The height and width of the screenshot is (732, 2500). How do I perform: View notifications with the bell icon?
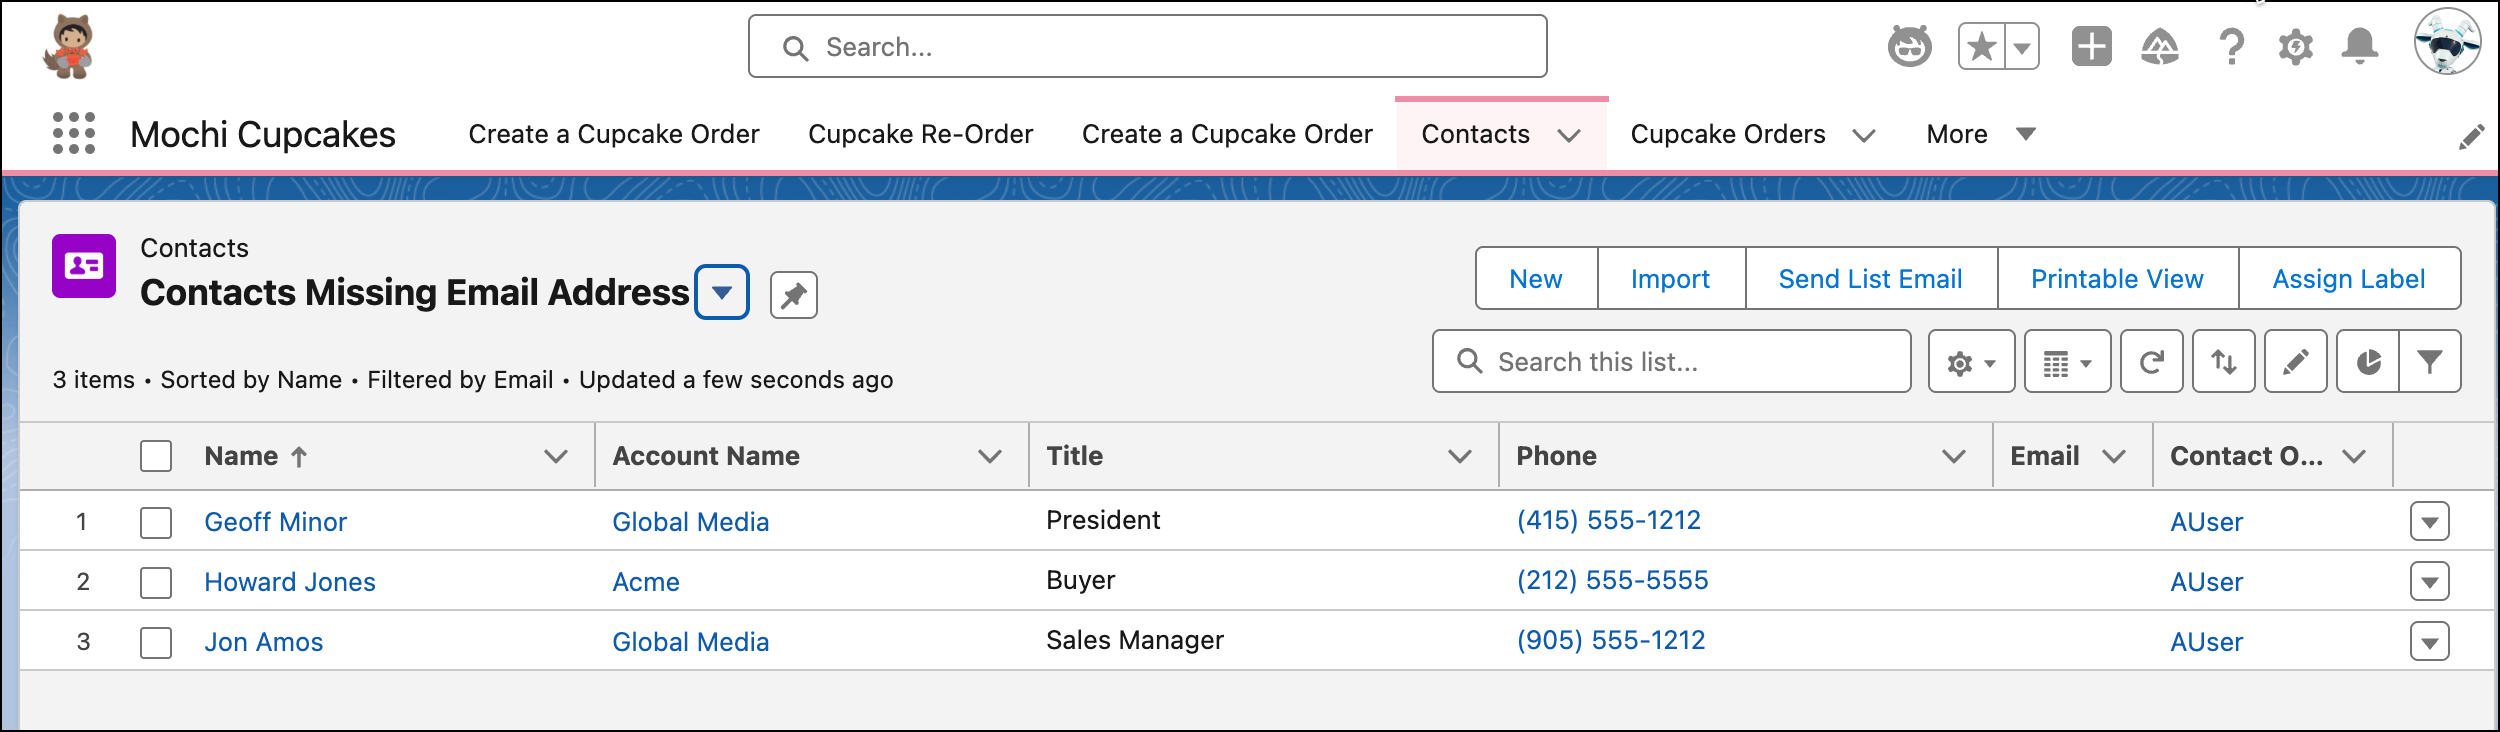coord(2360,46)
